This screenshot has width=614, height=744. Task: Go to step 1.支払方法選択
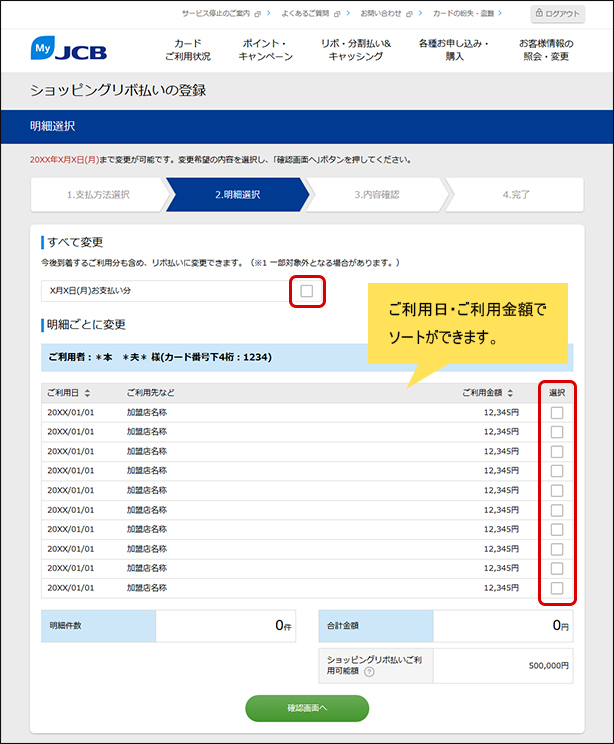tap(98, 195)
